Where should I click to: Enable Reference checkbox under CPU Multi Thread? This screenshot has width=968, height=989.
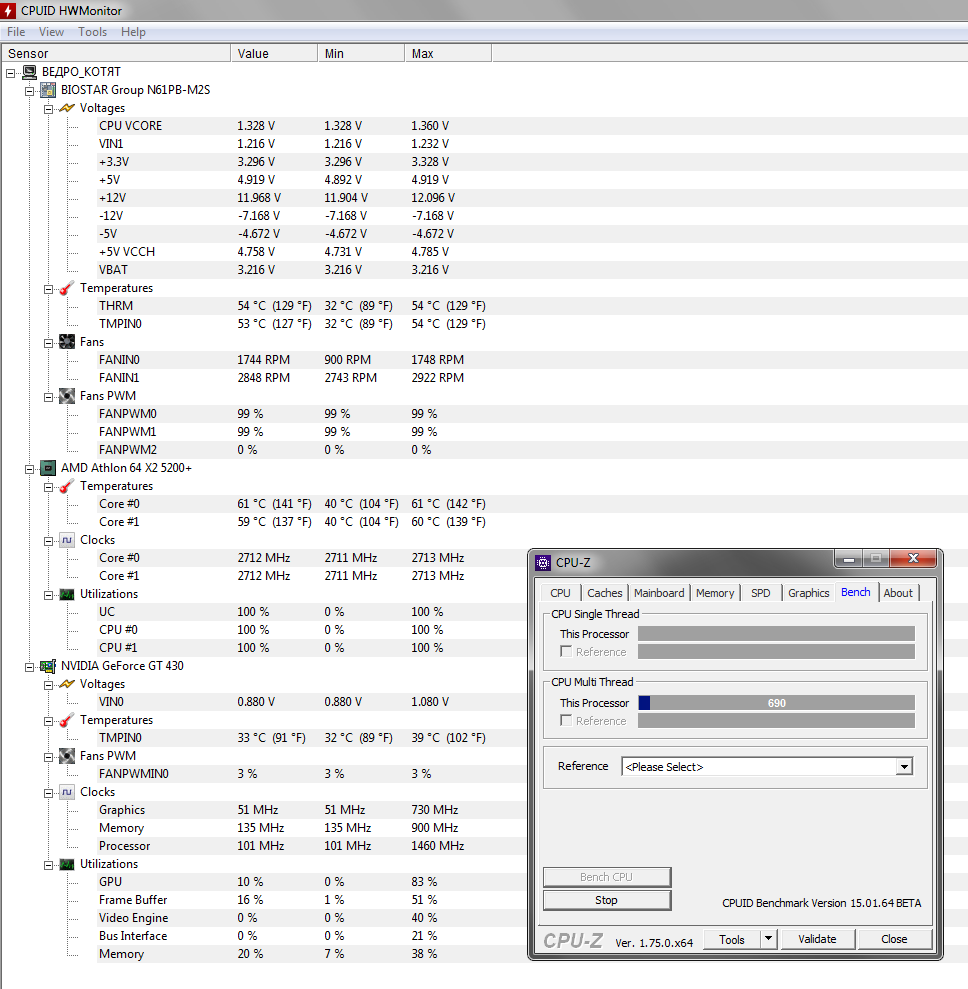[567, 721]
